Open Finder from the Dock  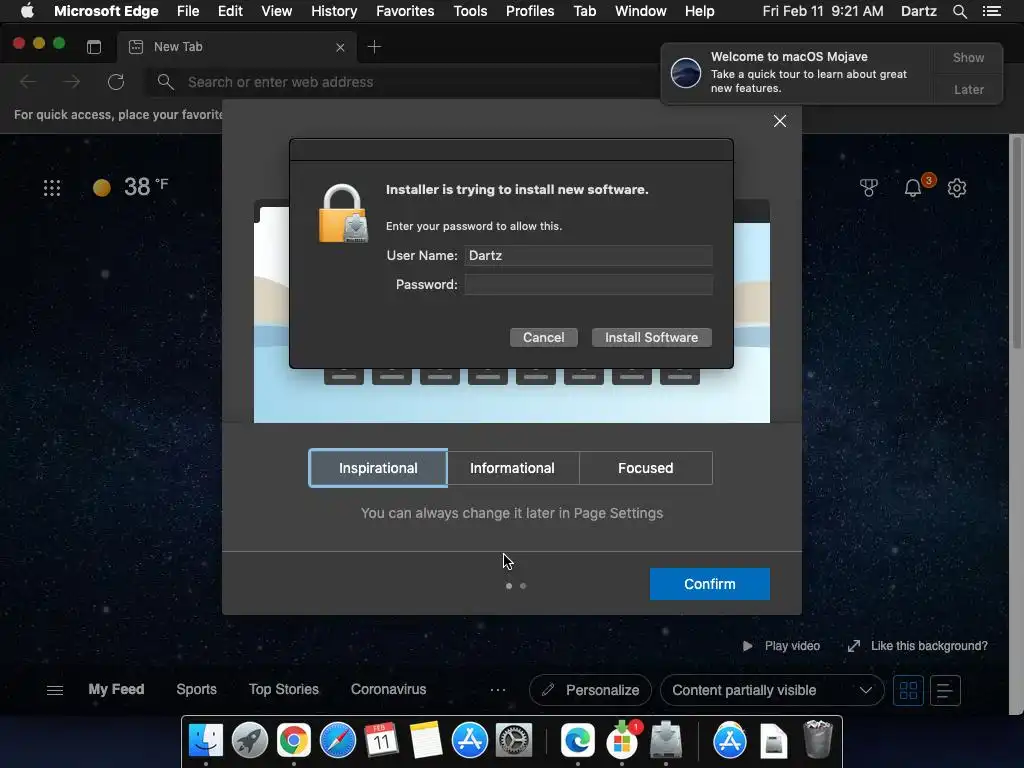[206, 741]
